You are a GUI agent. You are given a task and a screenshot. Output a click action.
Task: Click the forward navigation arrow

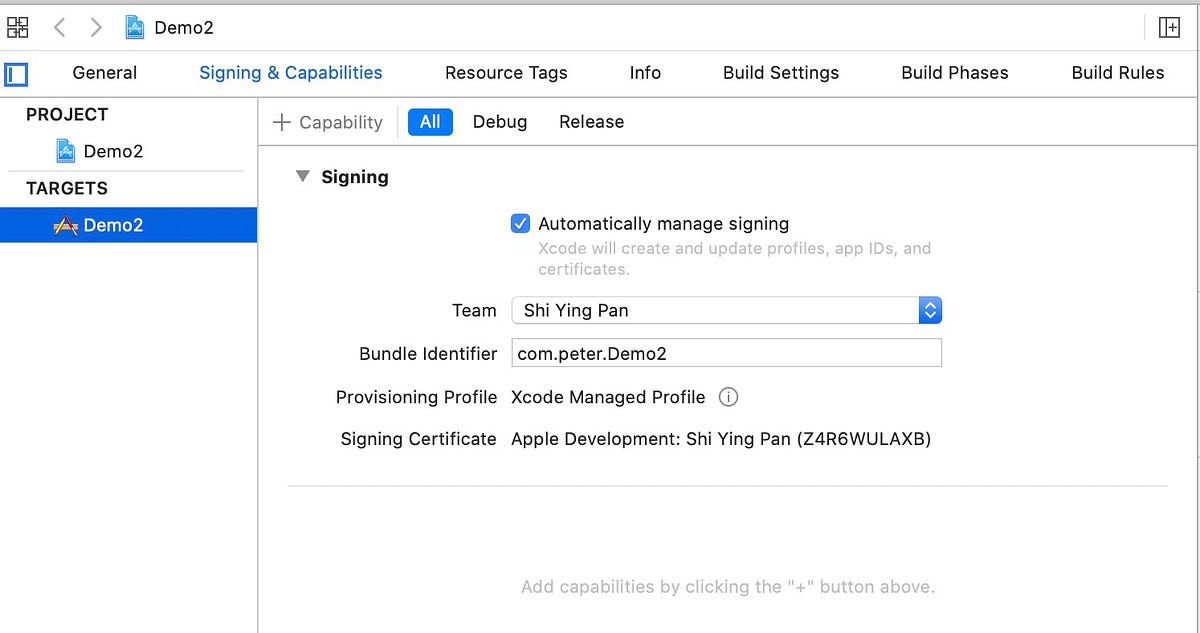pos(95,27)
